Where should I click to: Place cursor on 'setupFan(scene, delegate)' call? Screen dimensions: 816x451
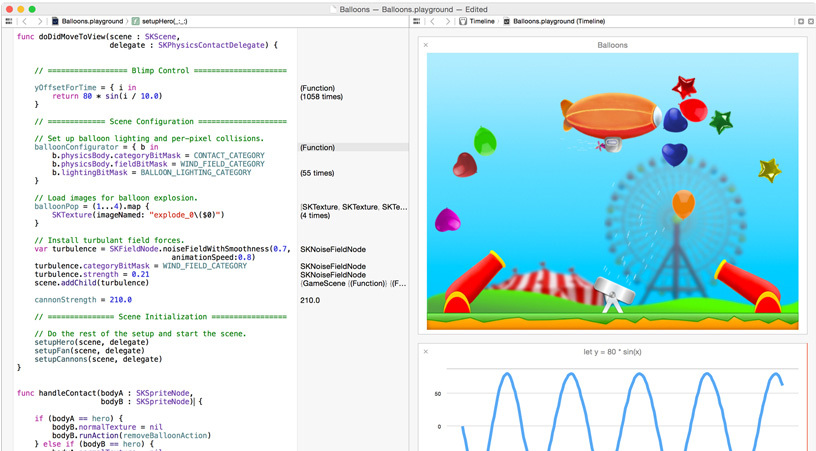(90, 351)
